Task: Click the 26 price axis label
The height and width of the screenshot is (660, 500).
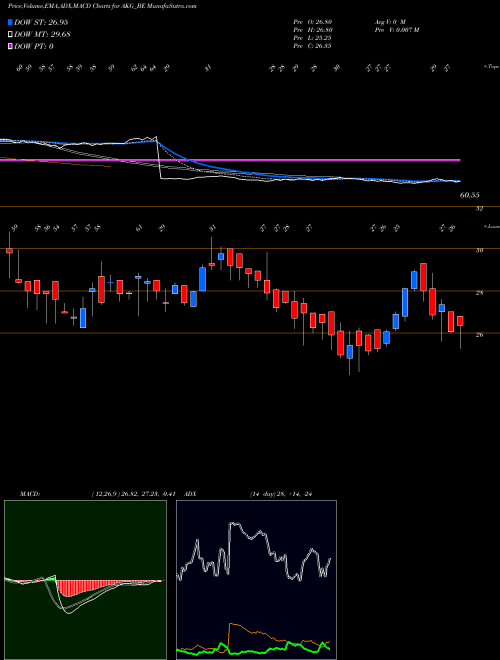Action: pyautogui.click(x=479, y=335)
